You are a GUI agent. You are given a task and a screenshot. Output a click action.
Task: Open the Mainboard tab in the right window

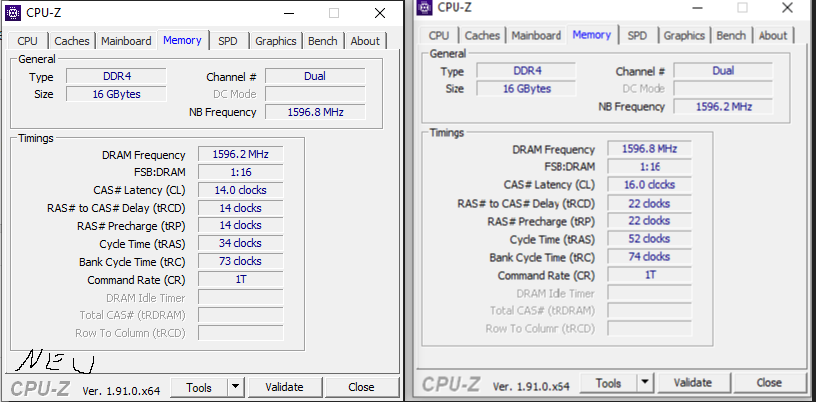click(536, 35)
